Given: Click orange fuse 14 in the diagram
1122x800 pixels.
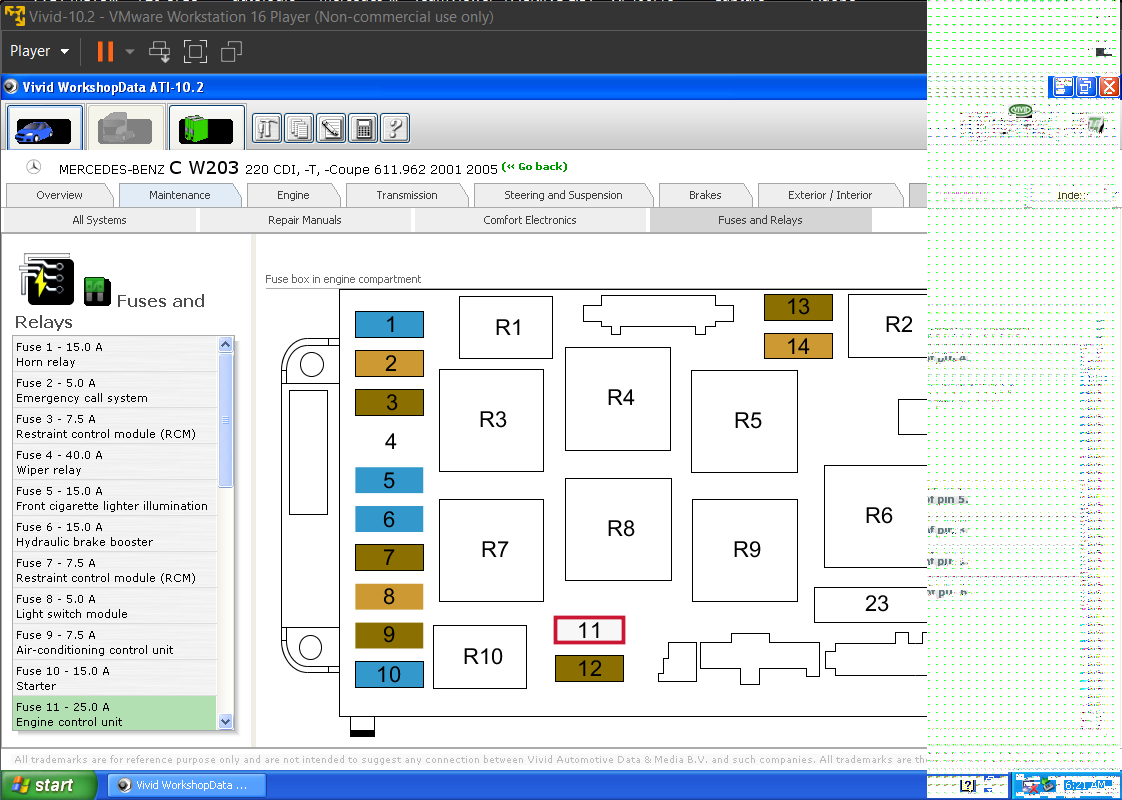Looking at the screenshot, I should click(x=799, y=346).
